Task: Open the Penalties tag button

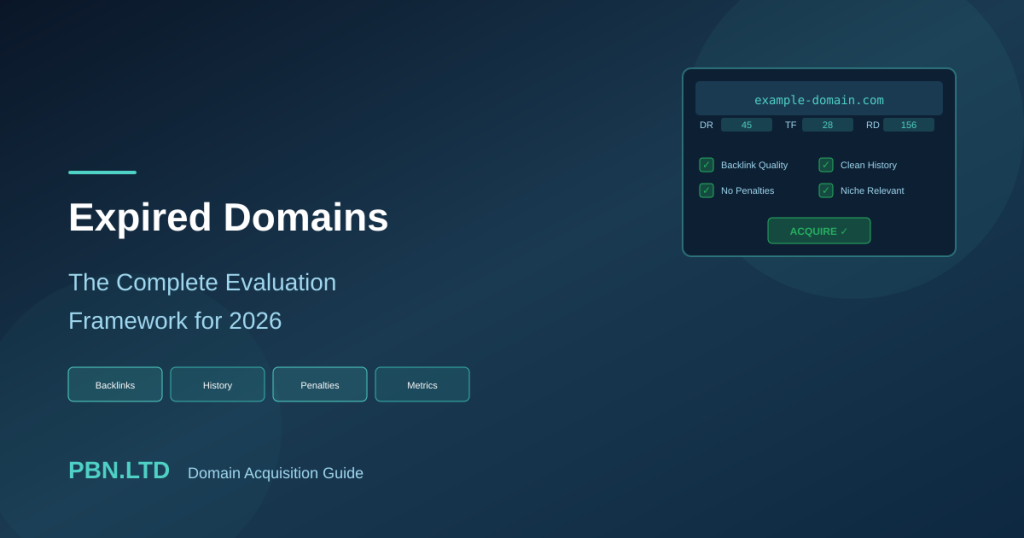Action: [x=320, y=385]
